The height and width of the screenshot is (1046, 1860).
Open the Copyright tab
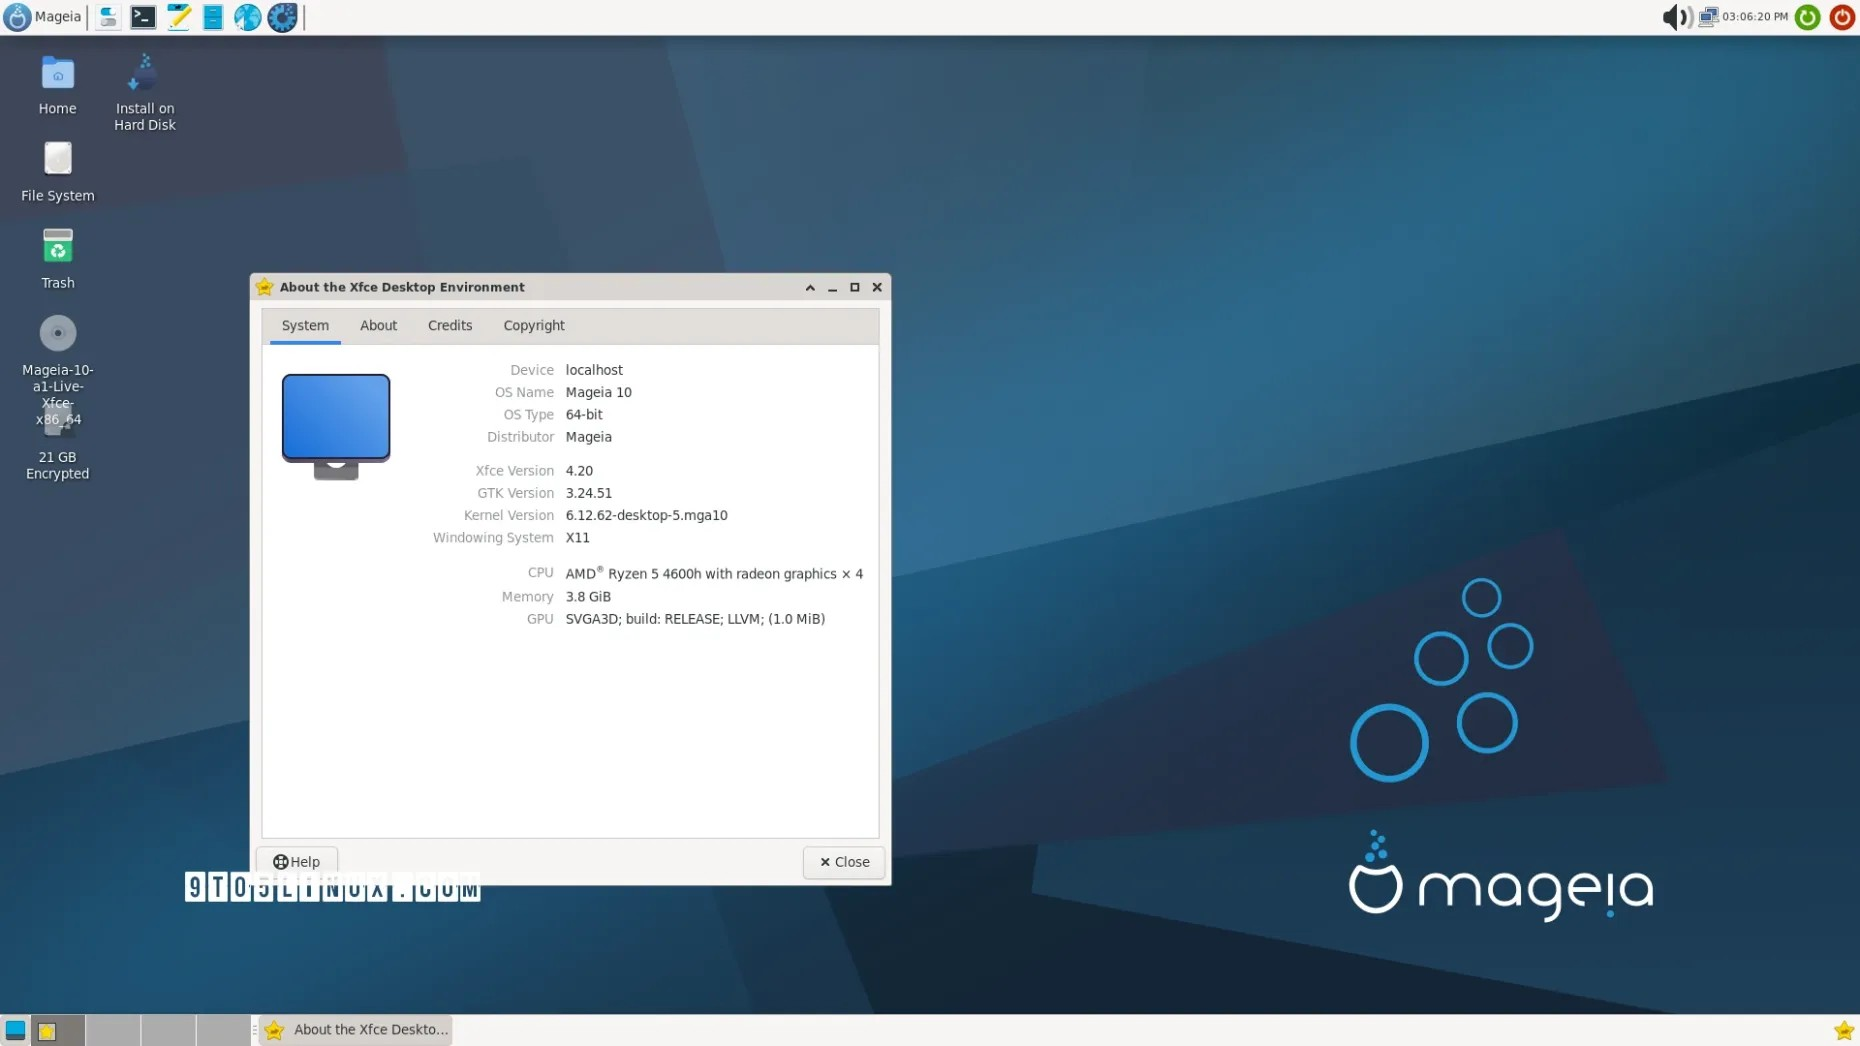533,326
